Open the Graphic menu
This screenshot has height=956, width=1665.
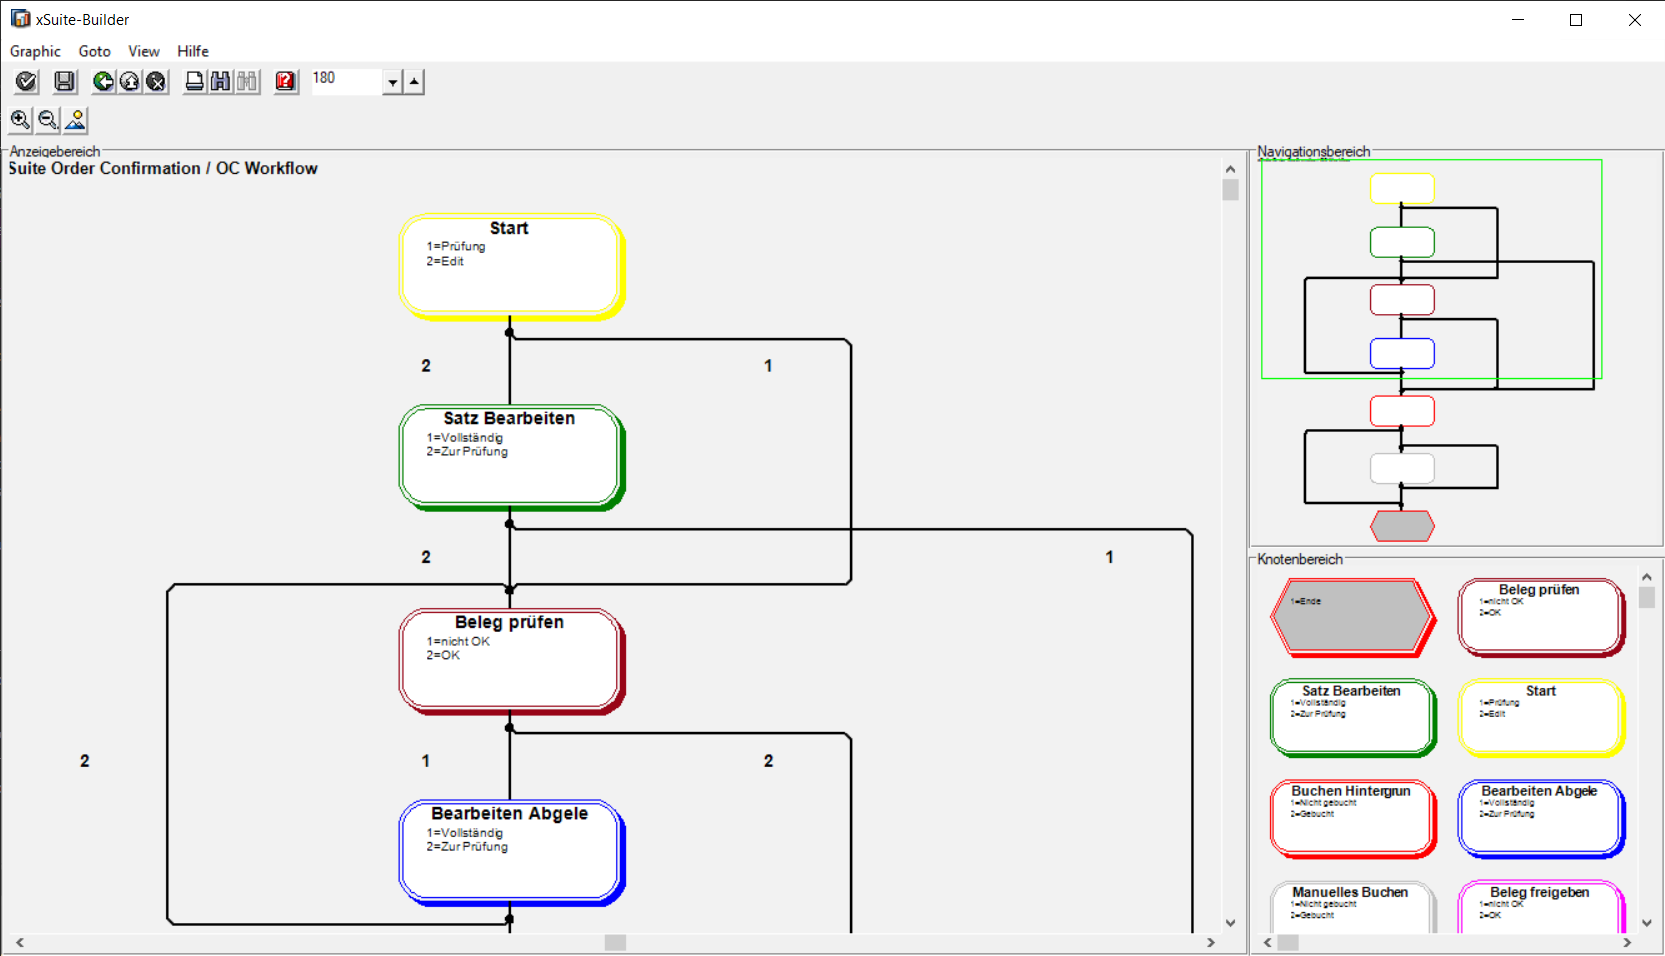(x=35, y=51)
